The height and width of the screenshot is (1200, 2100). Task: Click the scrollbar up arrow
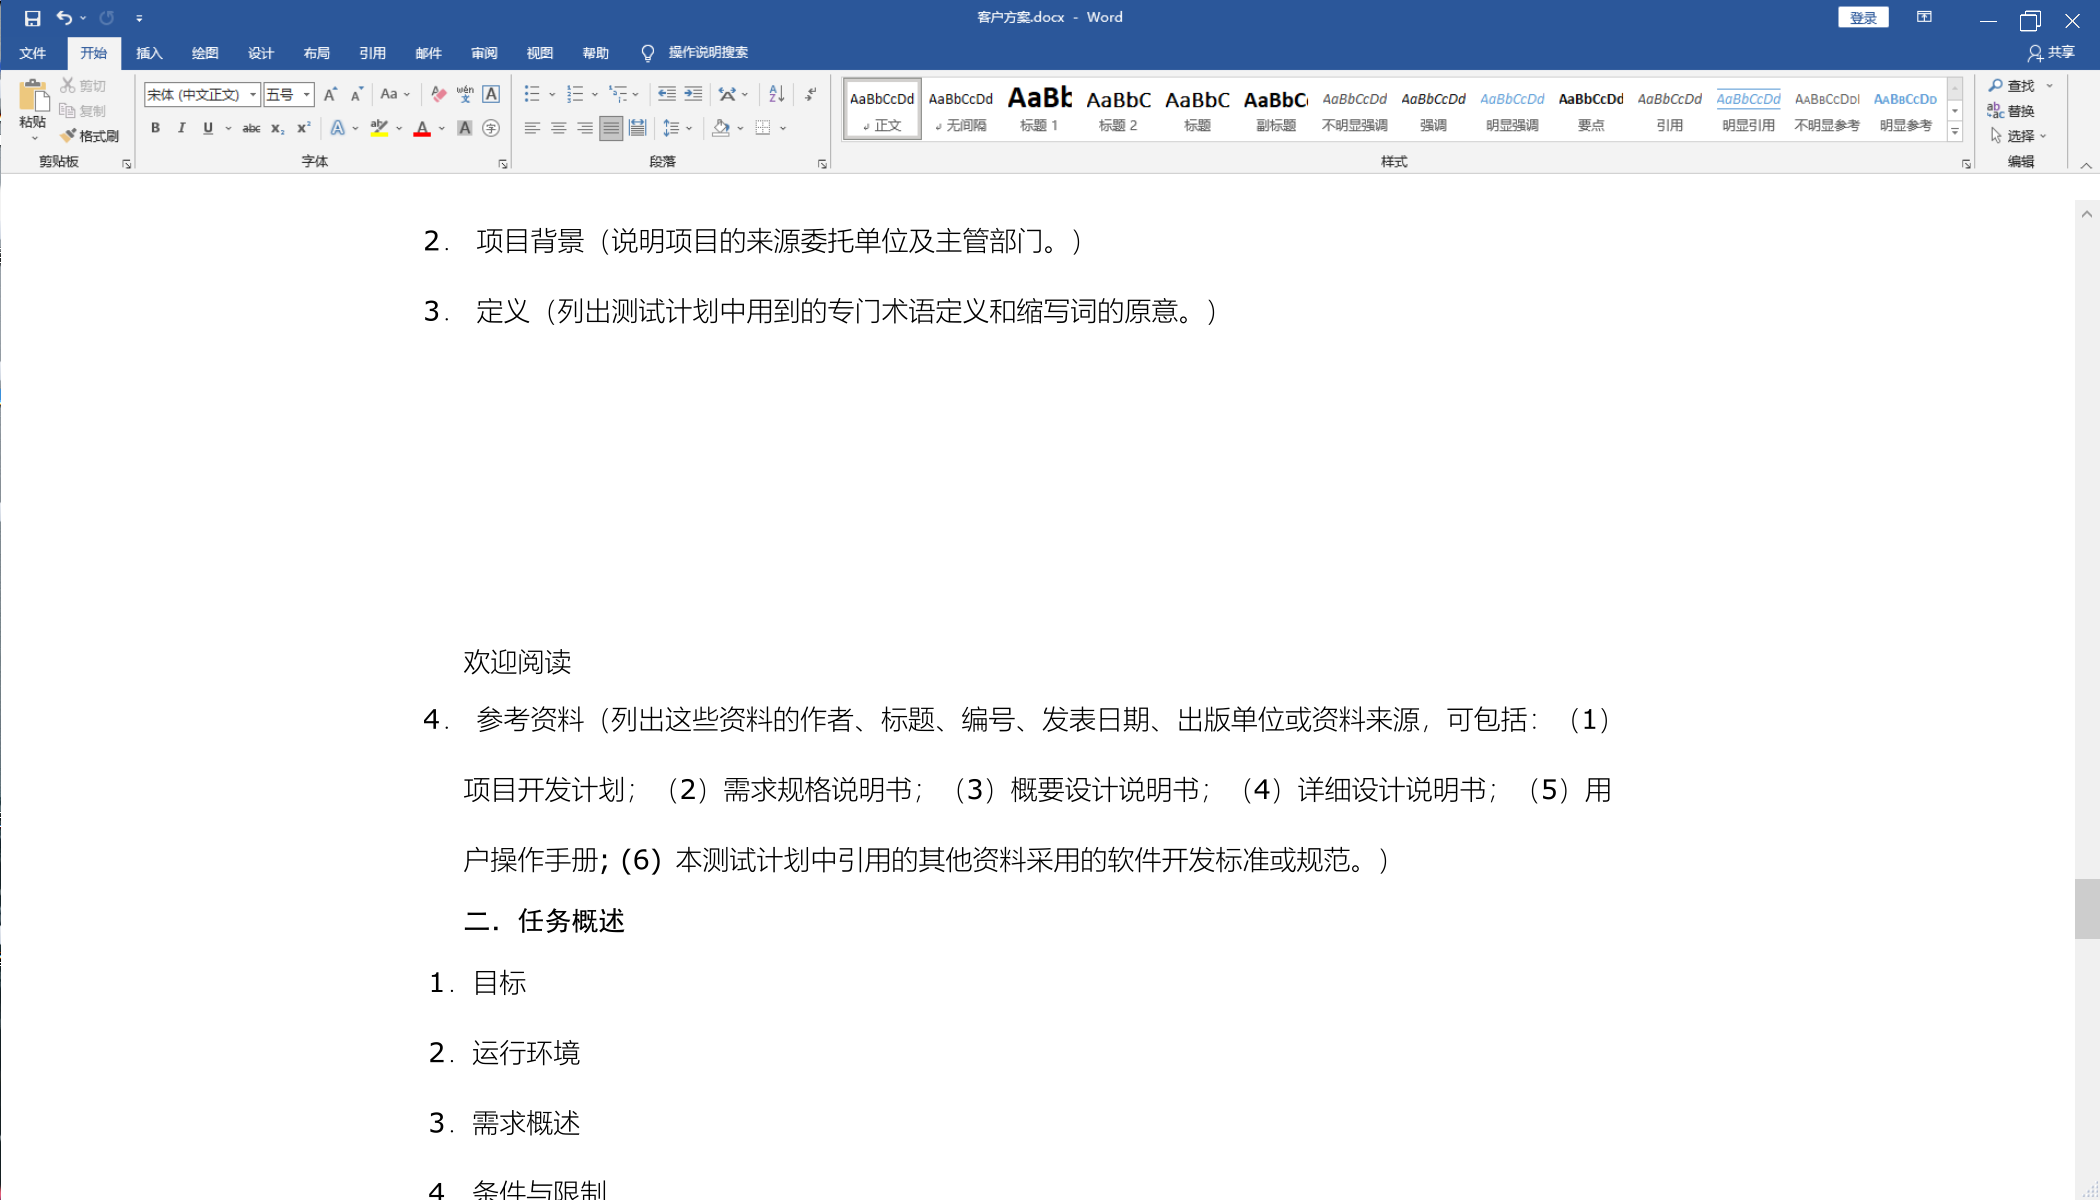(2087, 214)
